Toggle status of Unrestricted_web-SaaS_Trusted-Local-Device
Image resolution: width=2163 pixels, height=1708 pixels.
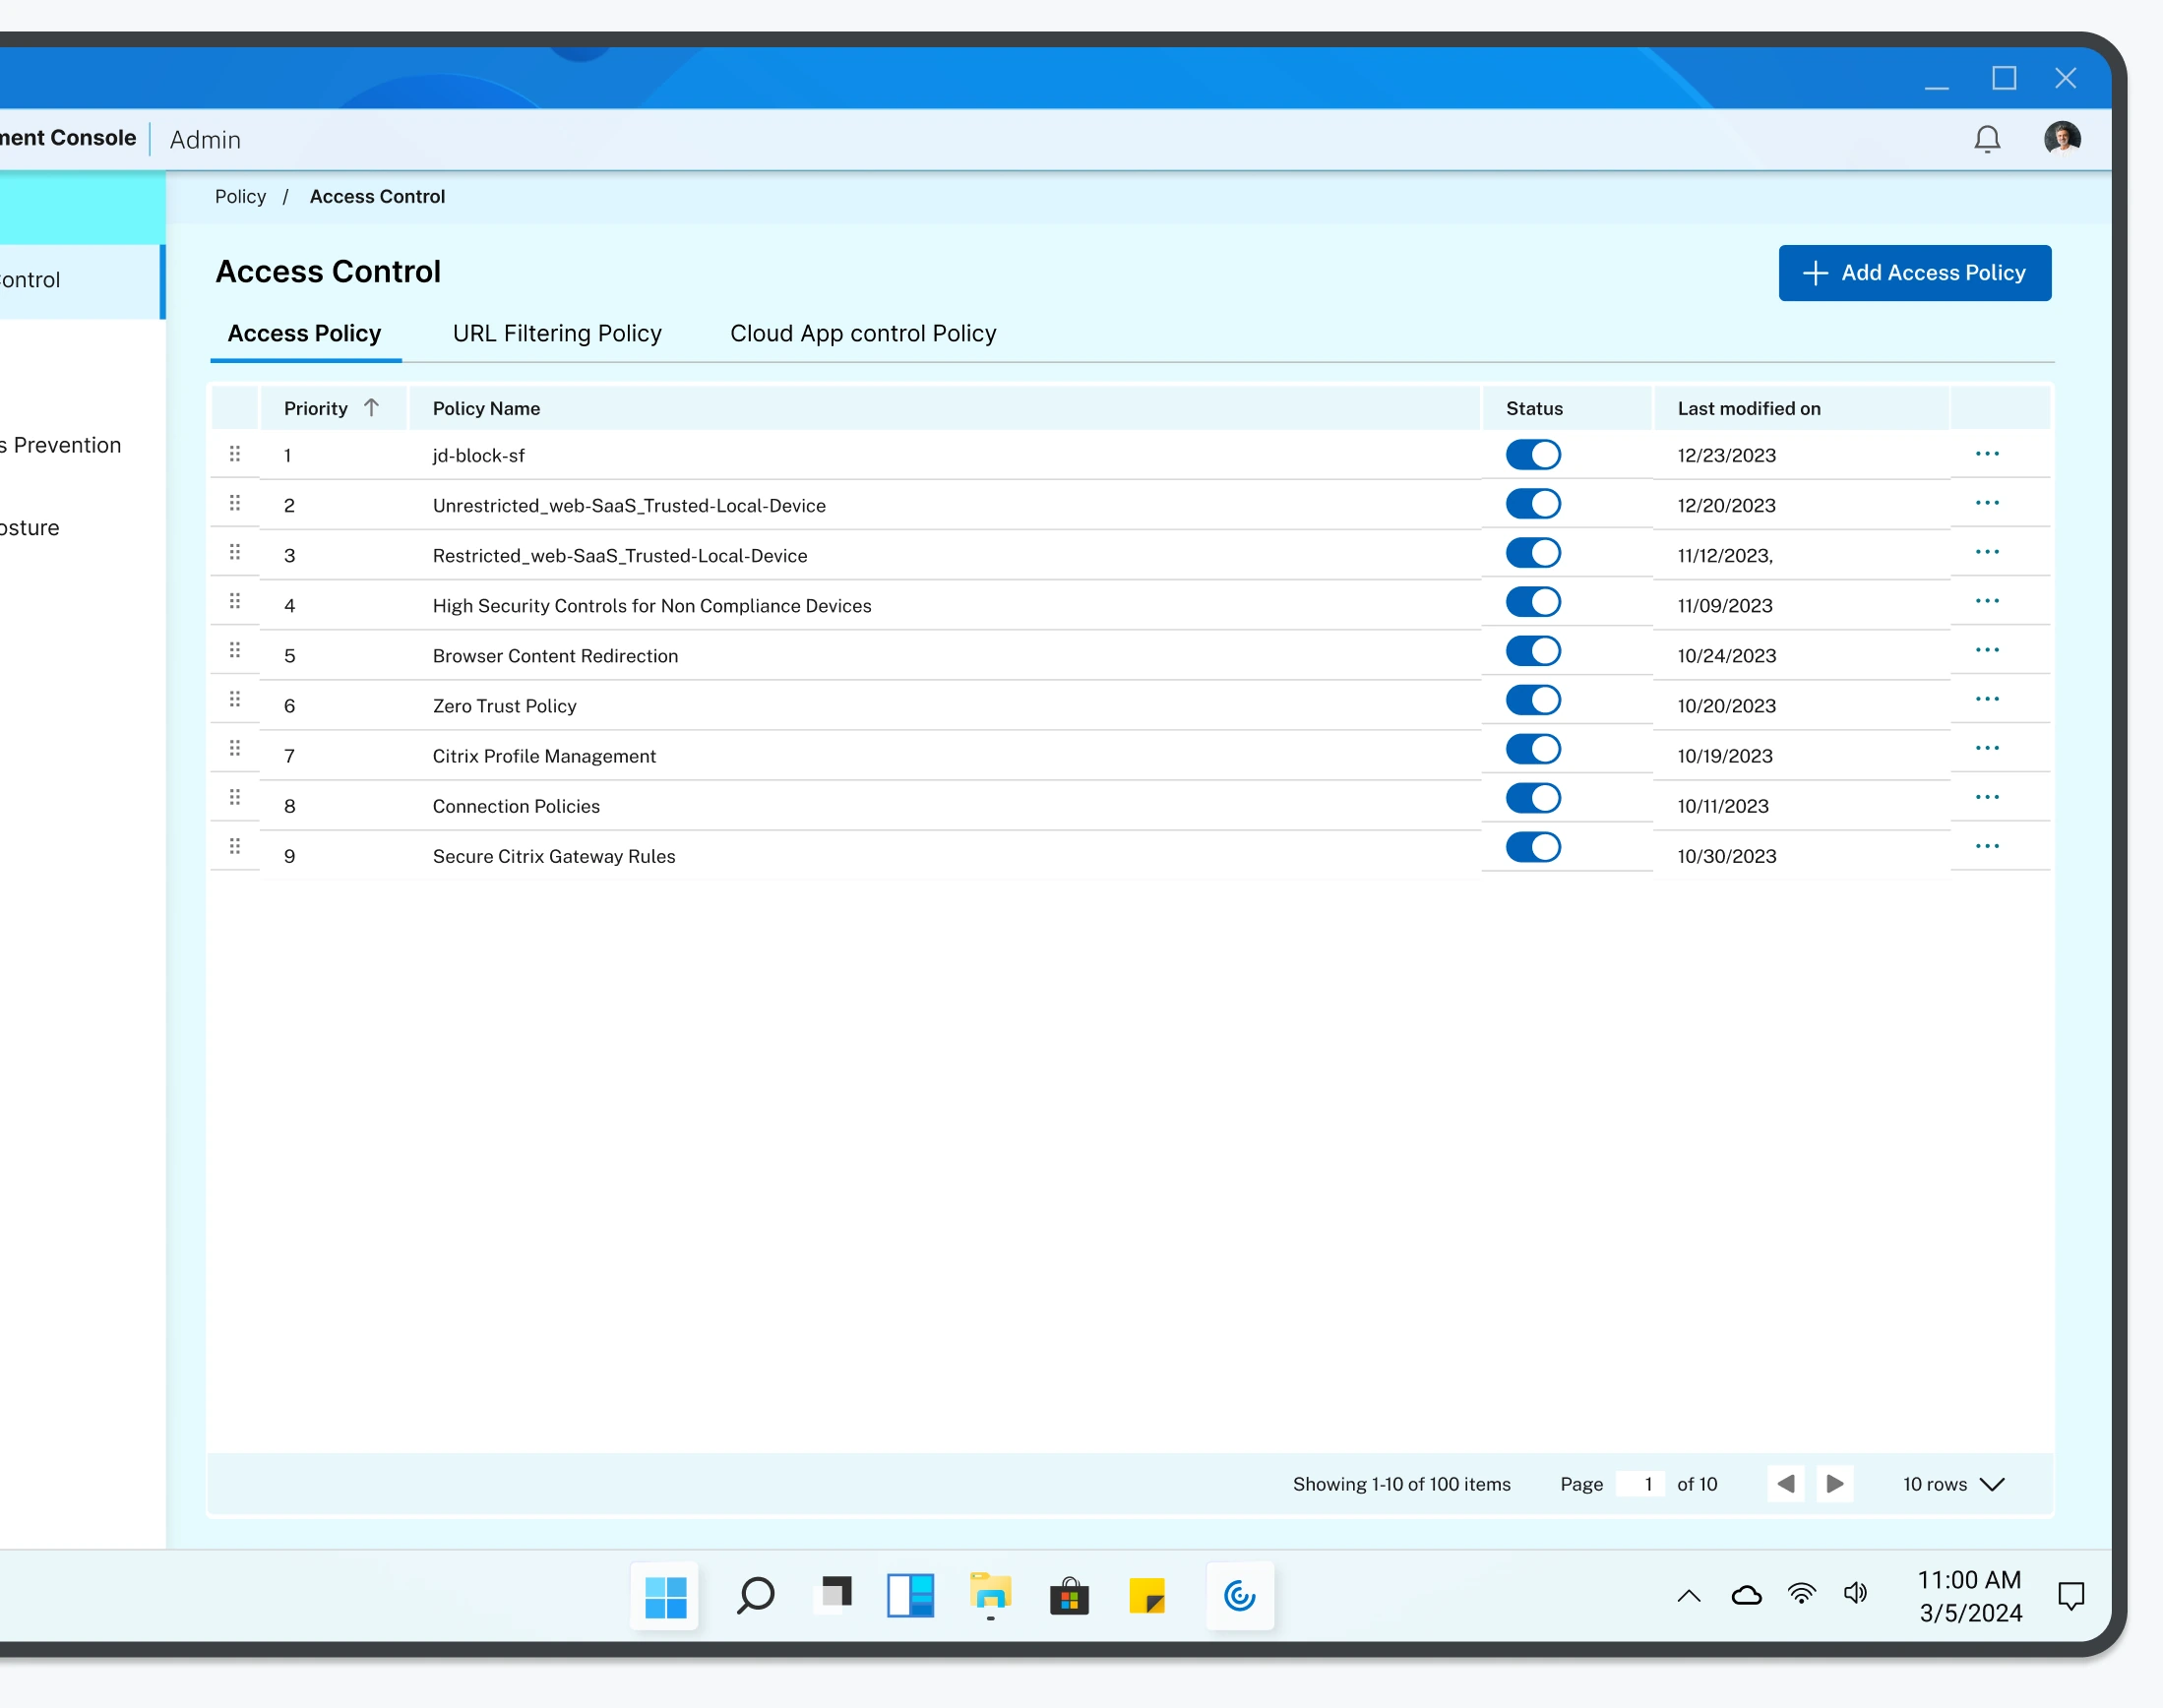point(1533,504)
